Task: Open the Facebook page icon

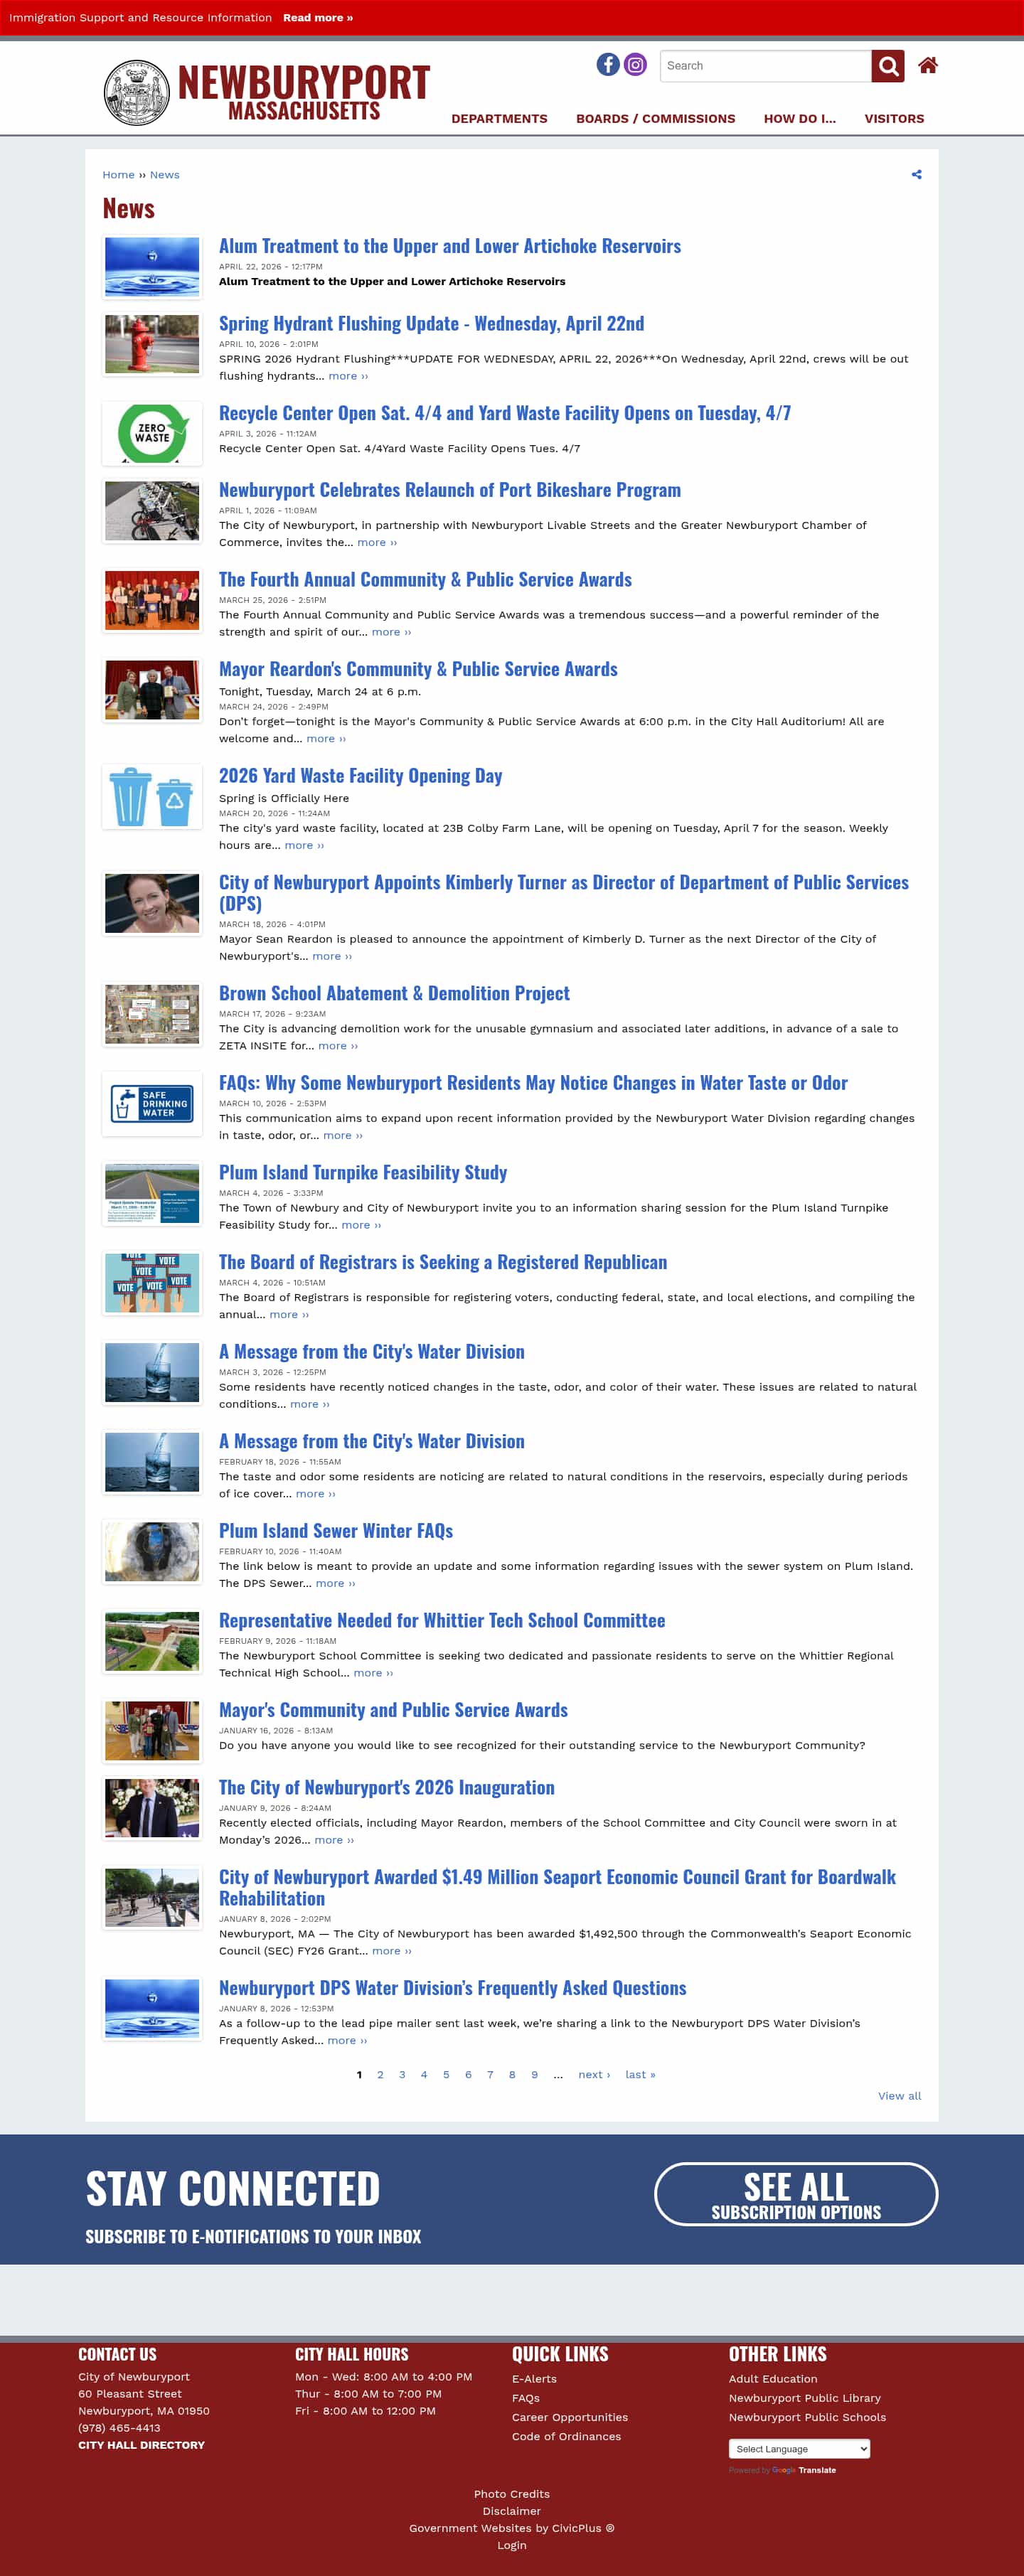Action: click(x=607, y=65)
